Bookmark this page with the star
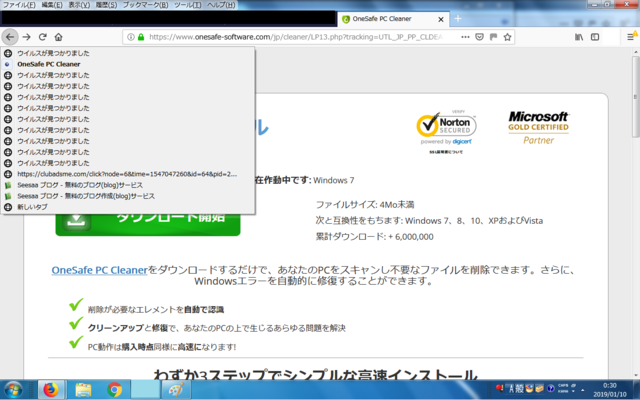 click(507, 37)
